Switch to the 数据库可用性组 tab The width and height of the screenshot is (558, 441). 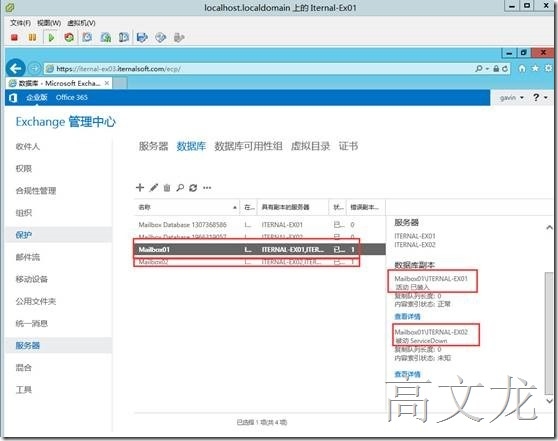point(248,146)
